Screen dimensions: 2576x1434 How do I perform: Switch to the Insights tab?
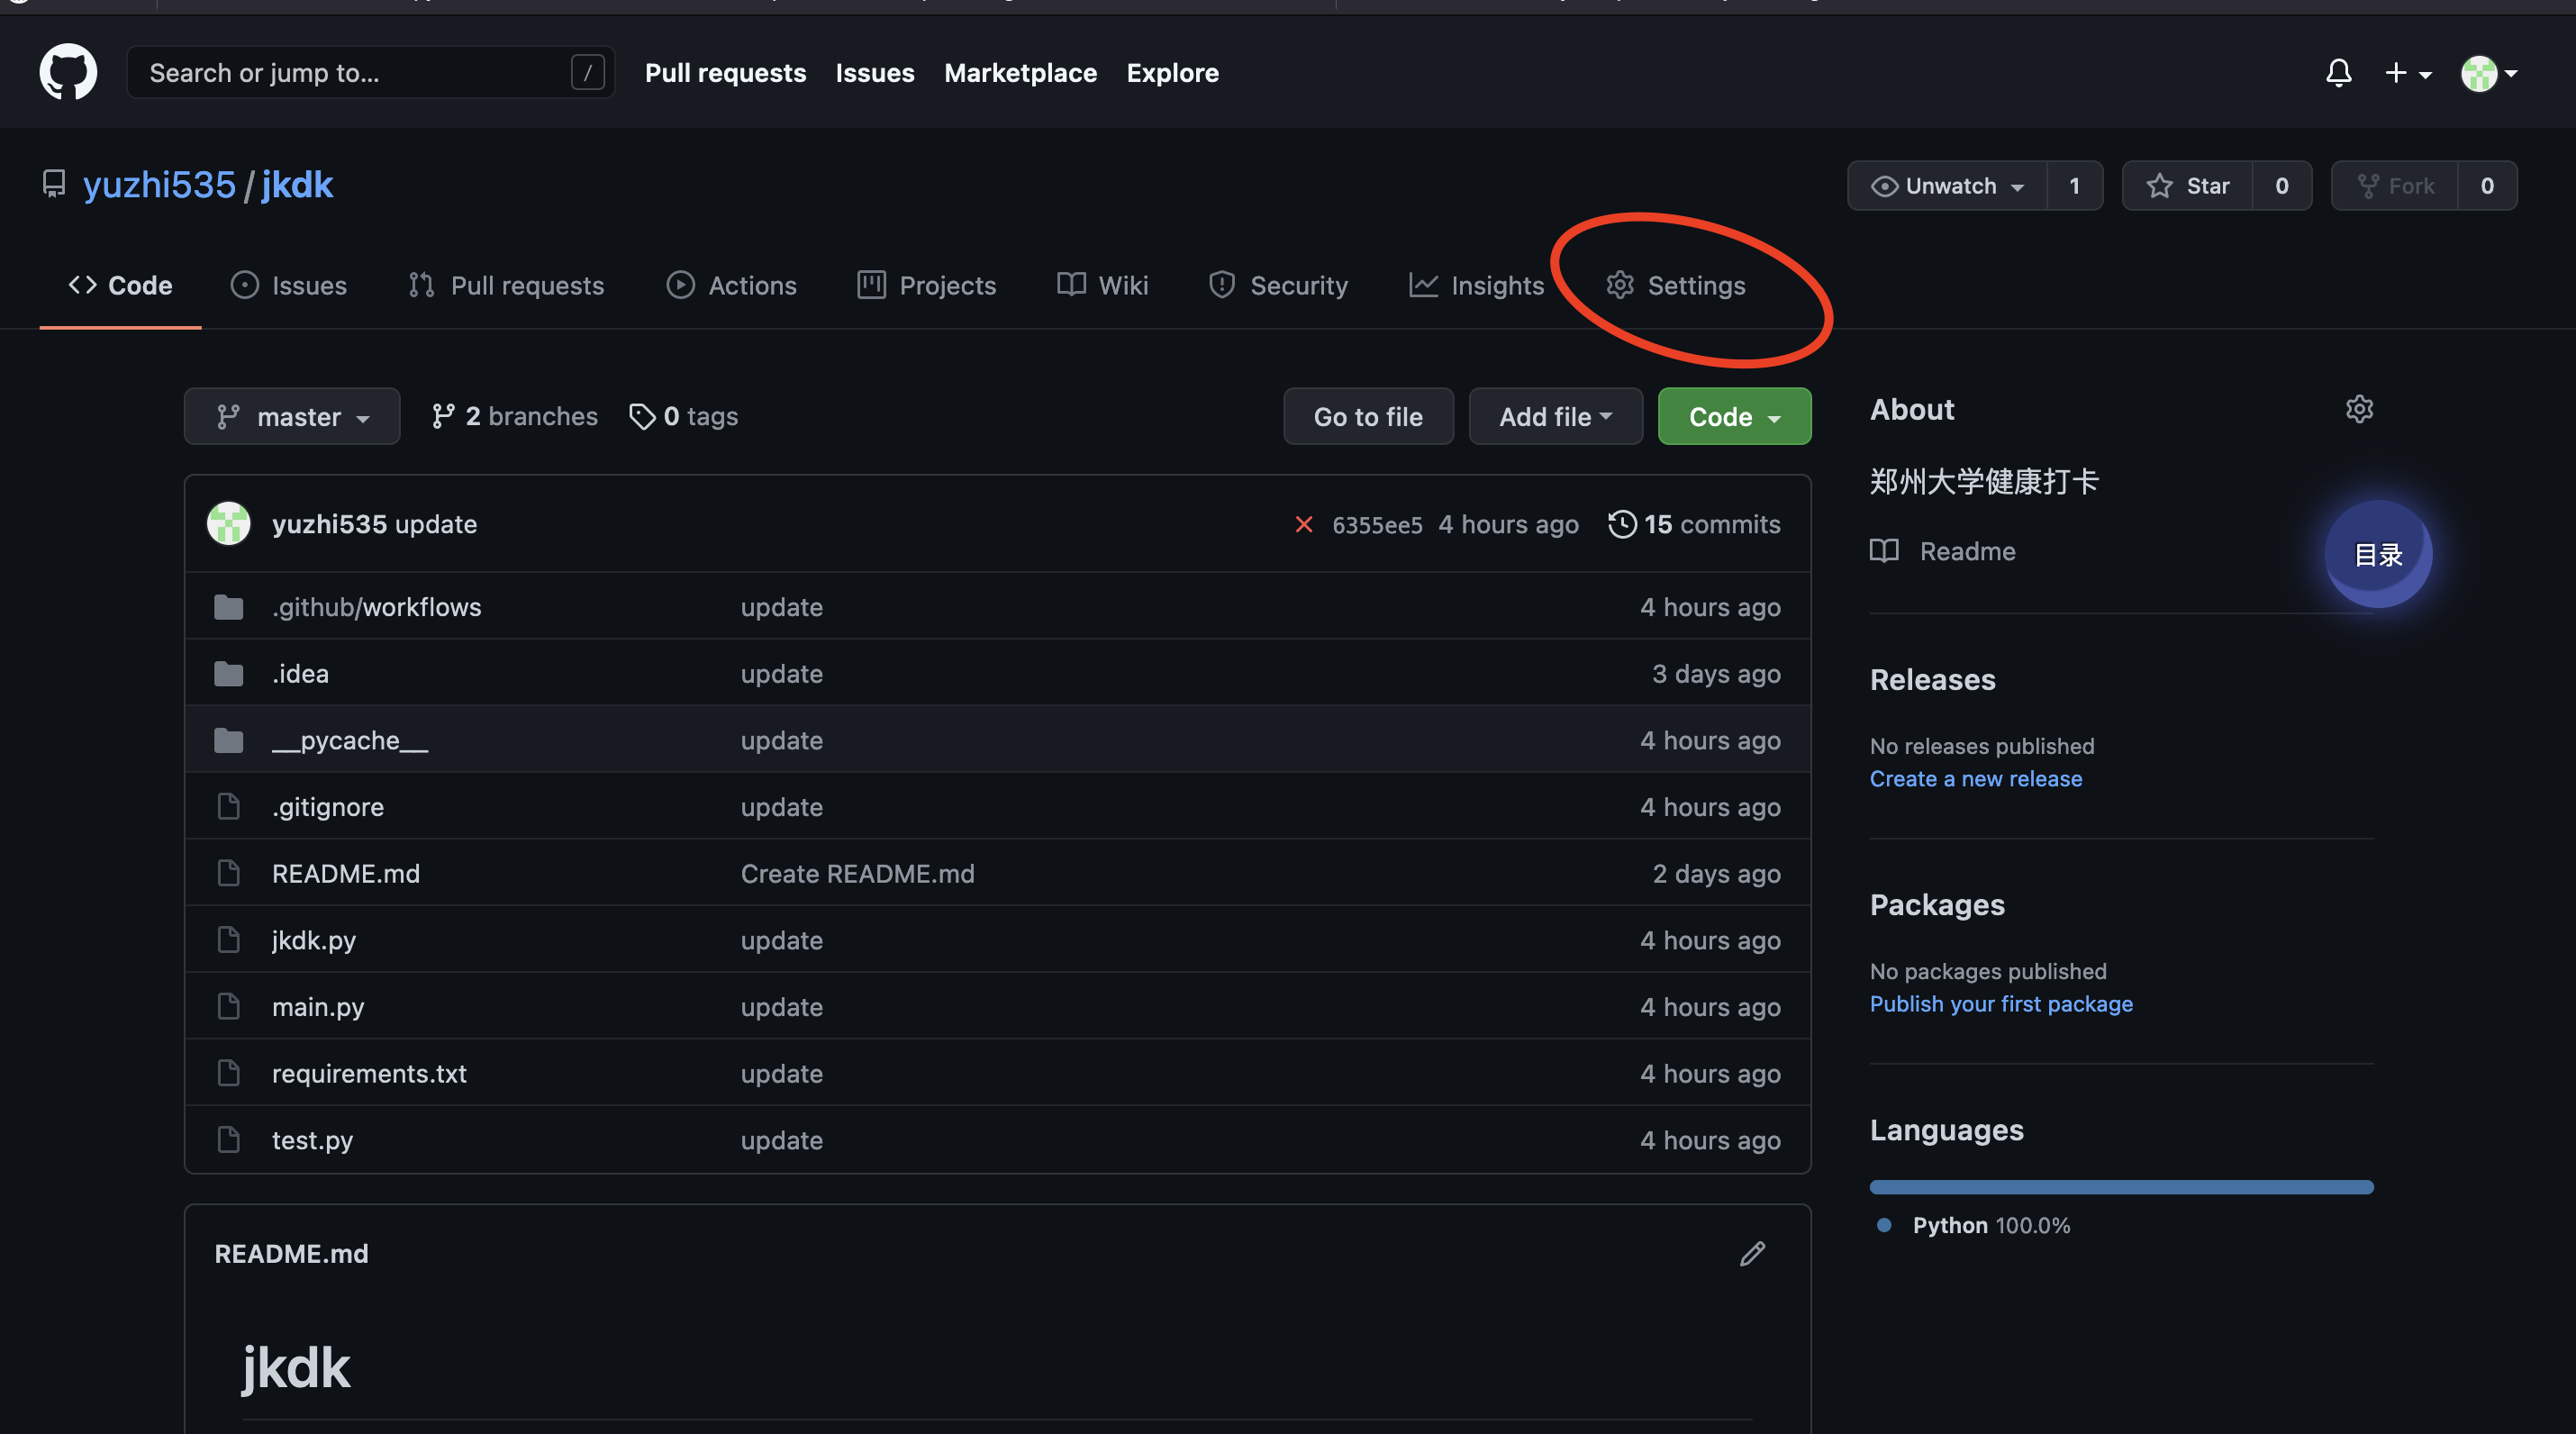pos(1476,285)
